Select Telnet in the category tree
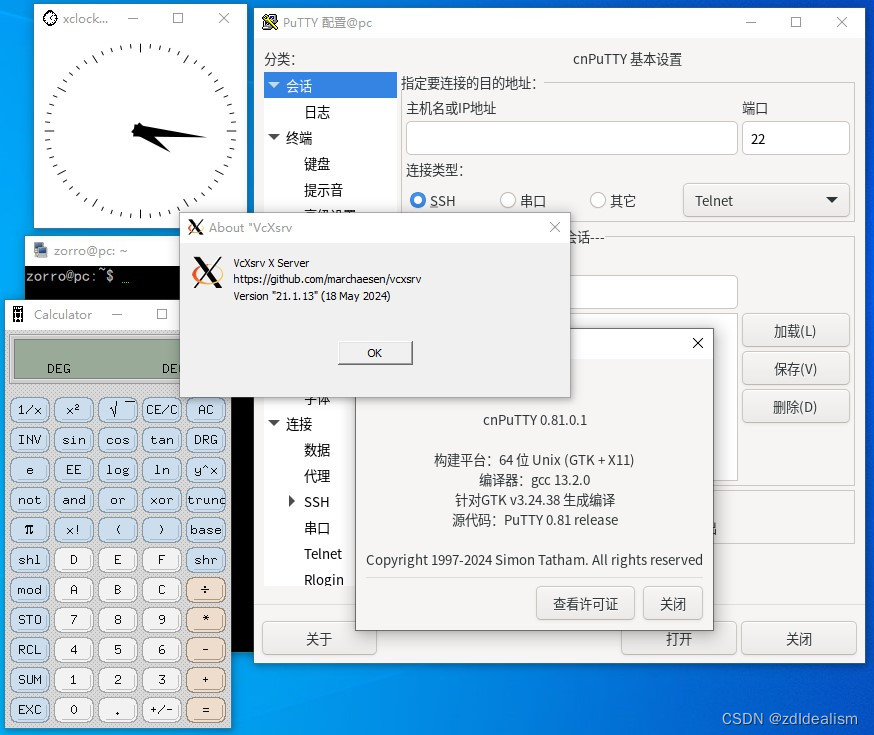Image resolution: width=874 pixels, height=735 pixels. point(323,554)
